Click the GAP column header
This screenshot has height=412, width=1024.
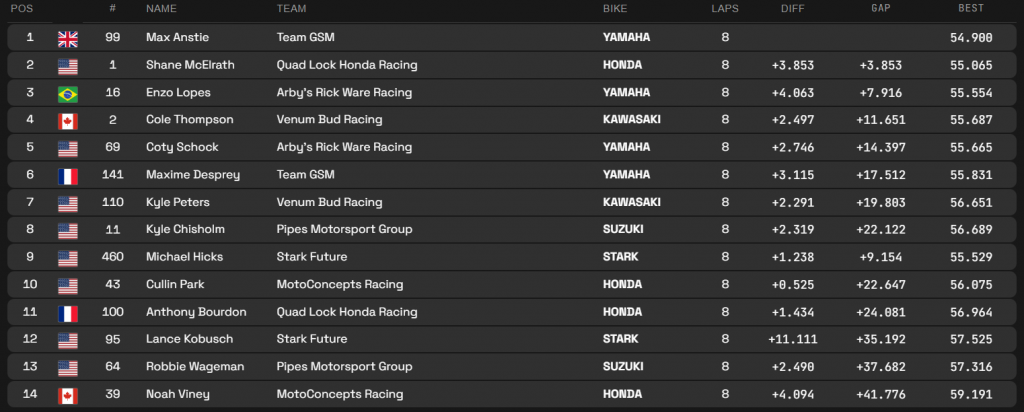[x=881, y=9]
